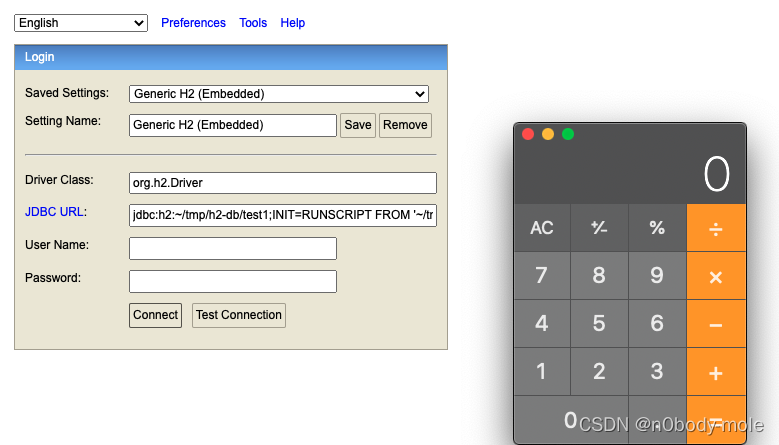Click the JDBC URL link label
The image size is (779, 445).
click(x=54, y=212)
